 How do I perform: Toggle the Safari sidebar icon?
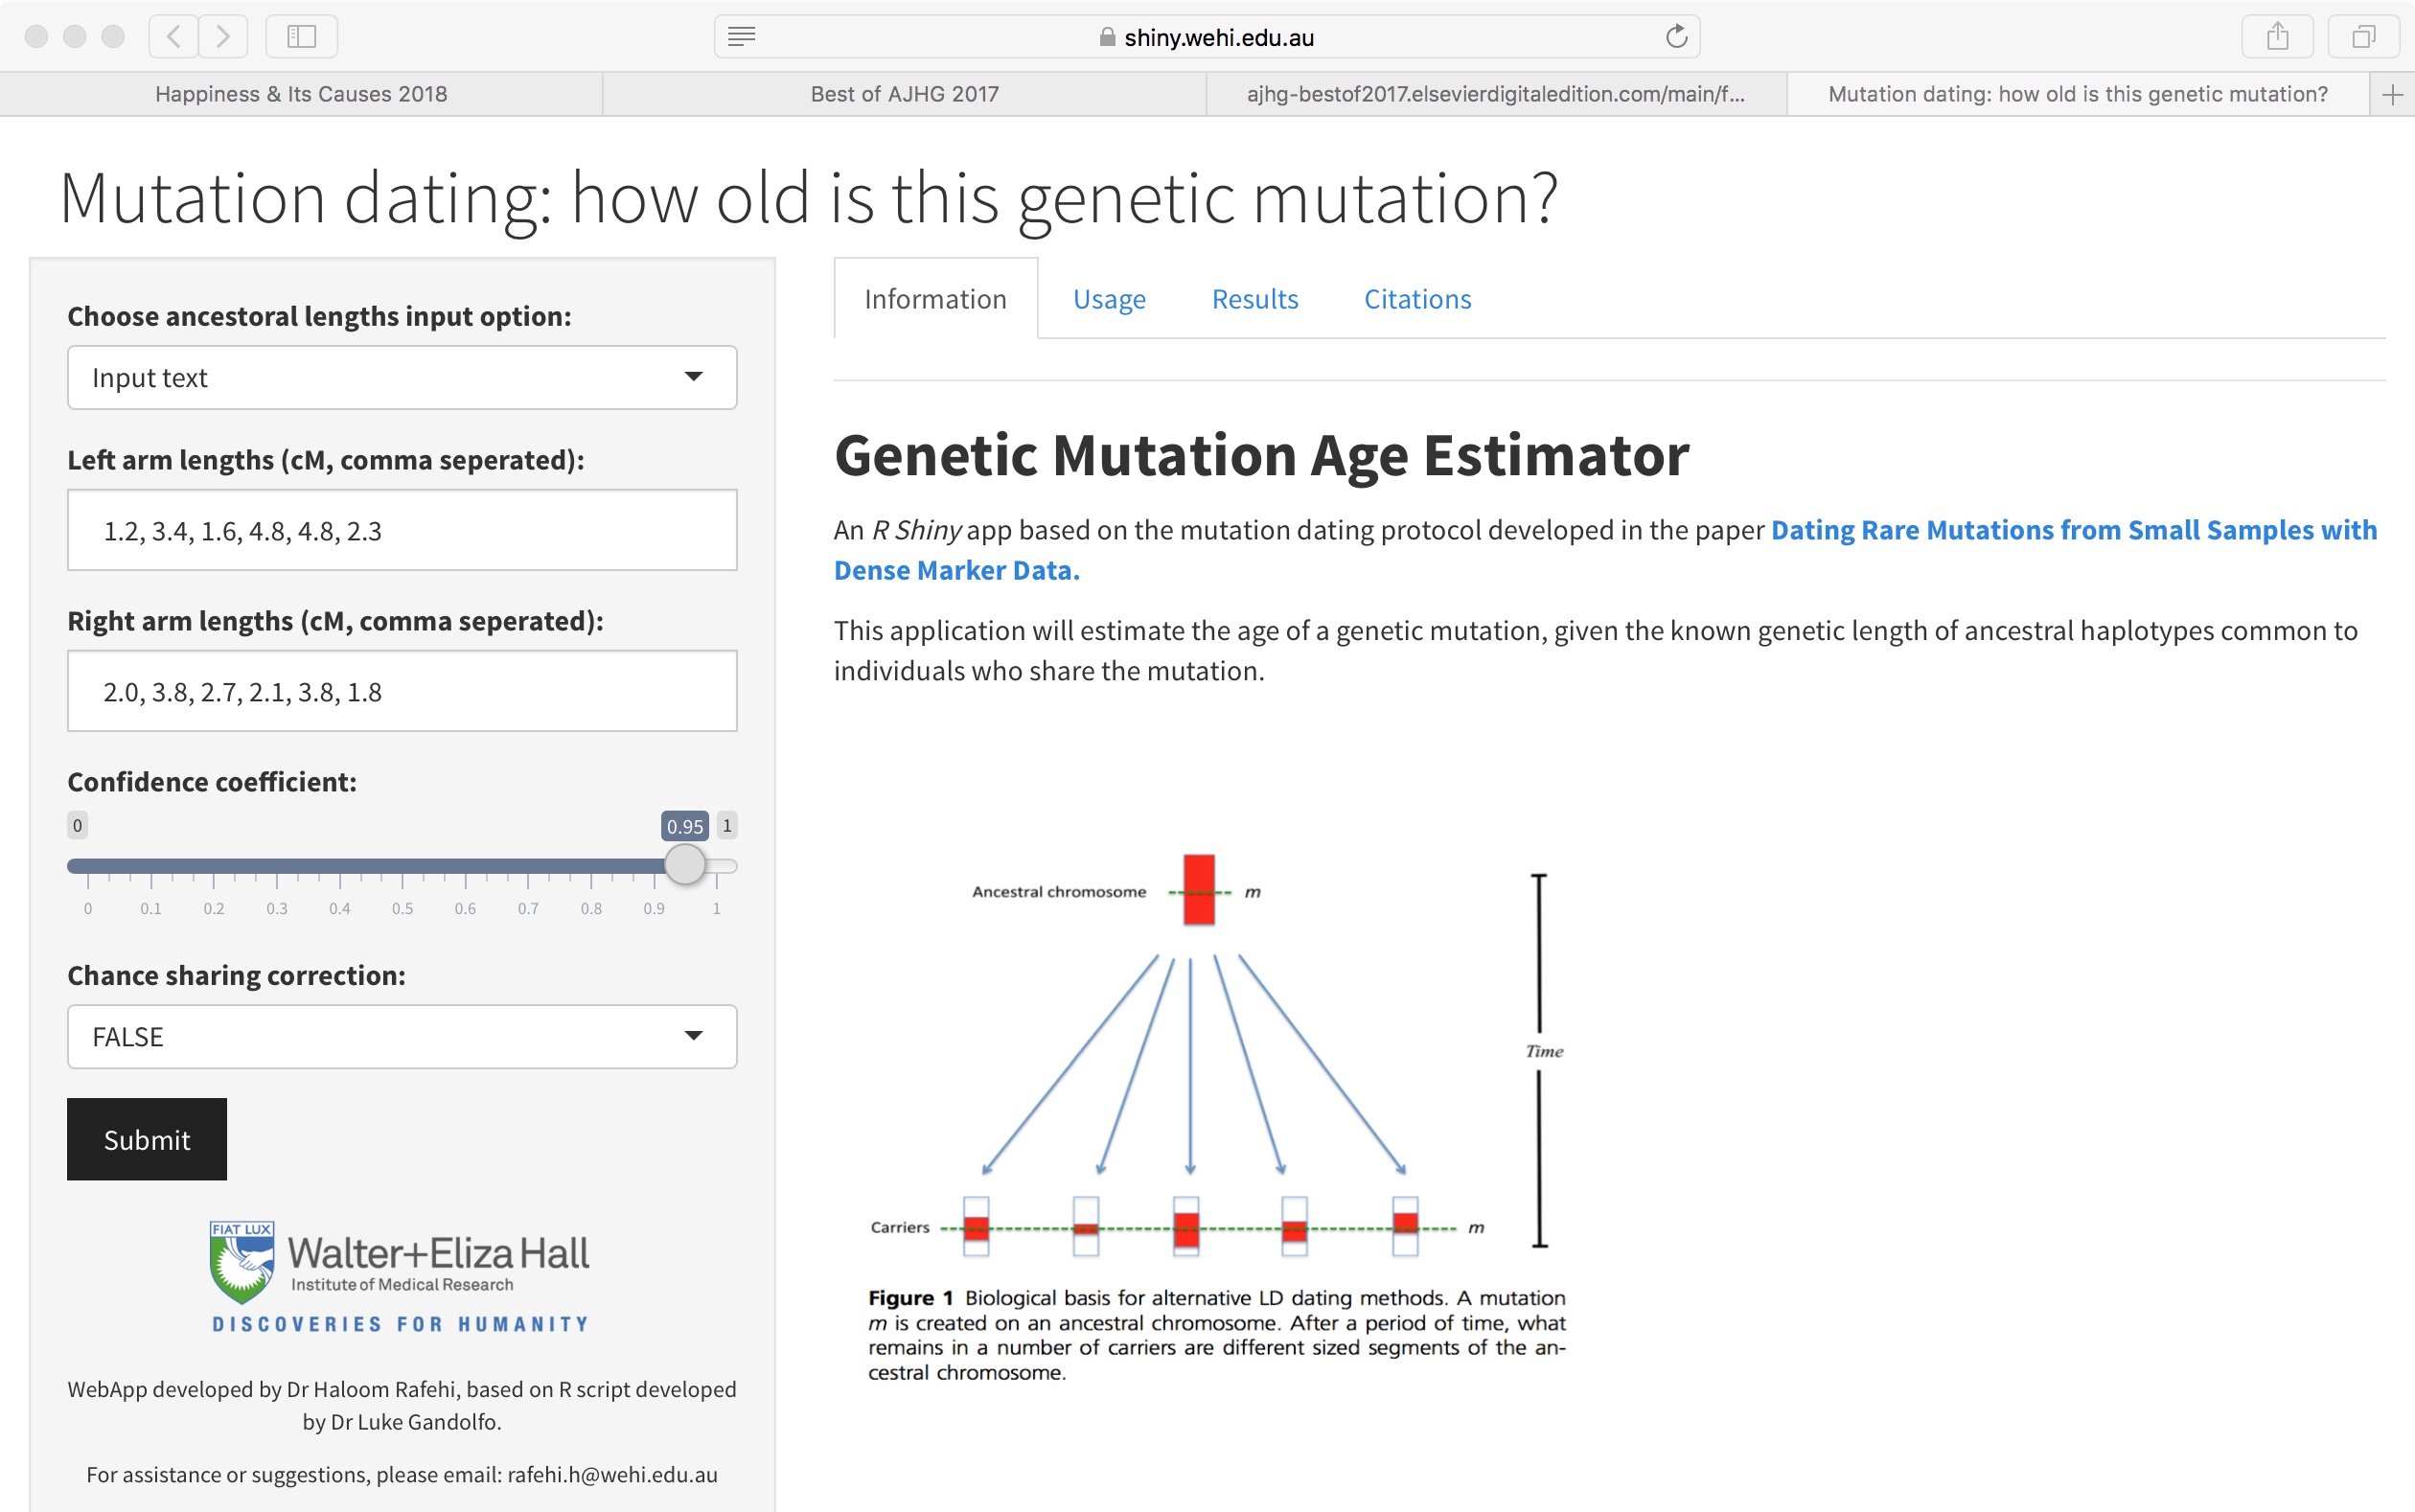[301, 37]
